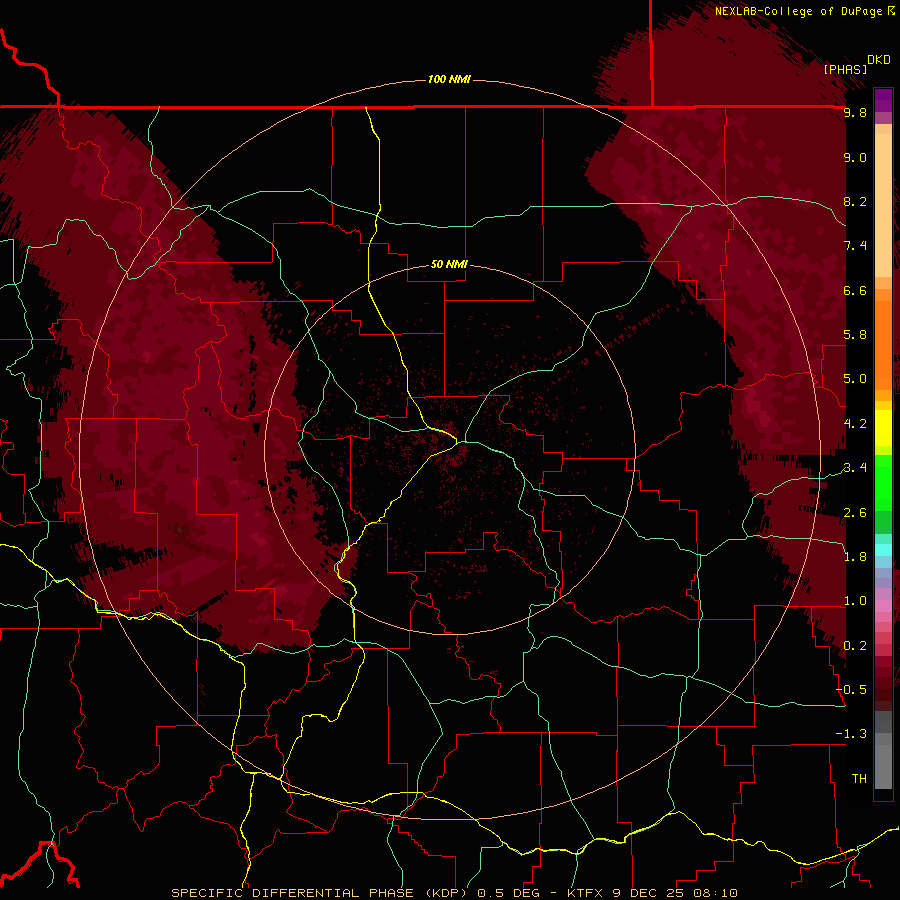
Task: Click the -0.5 legend value
Action: coord(852,690)
